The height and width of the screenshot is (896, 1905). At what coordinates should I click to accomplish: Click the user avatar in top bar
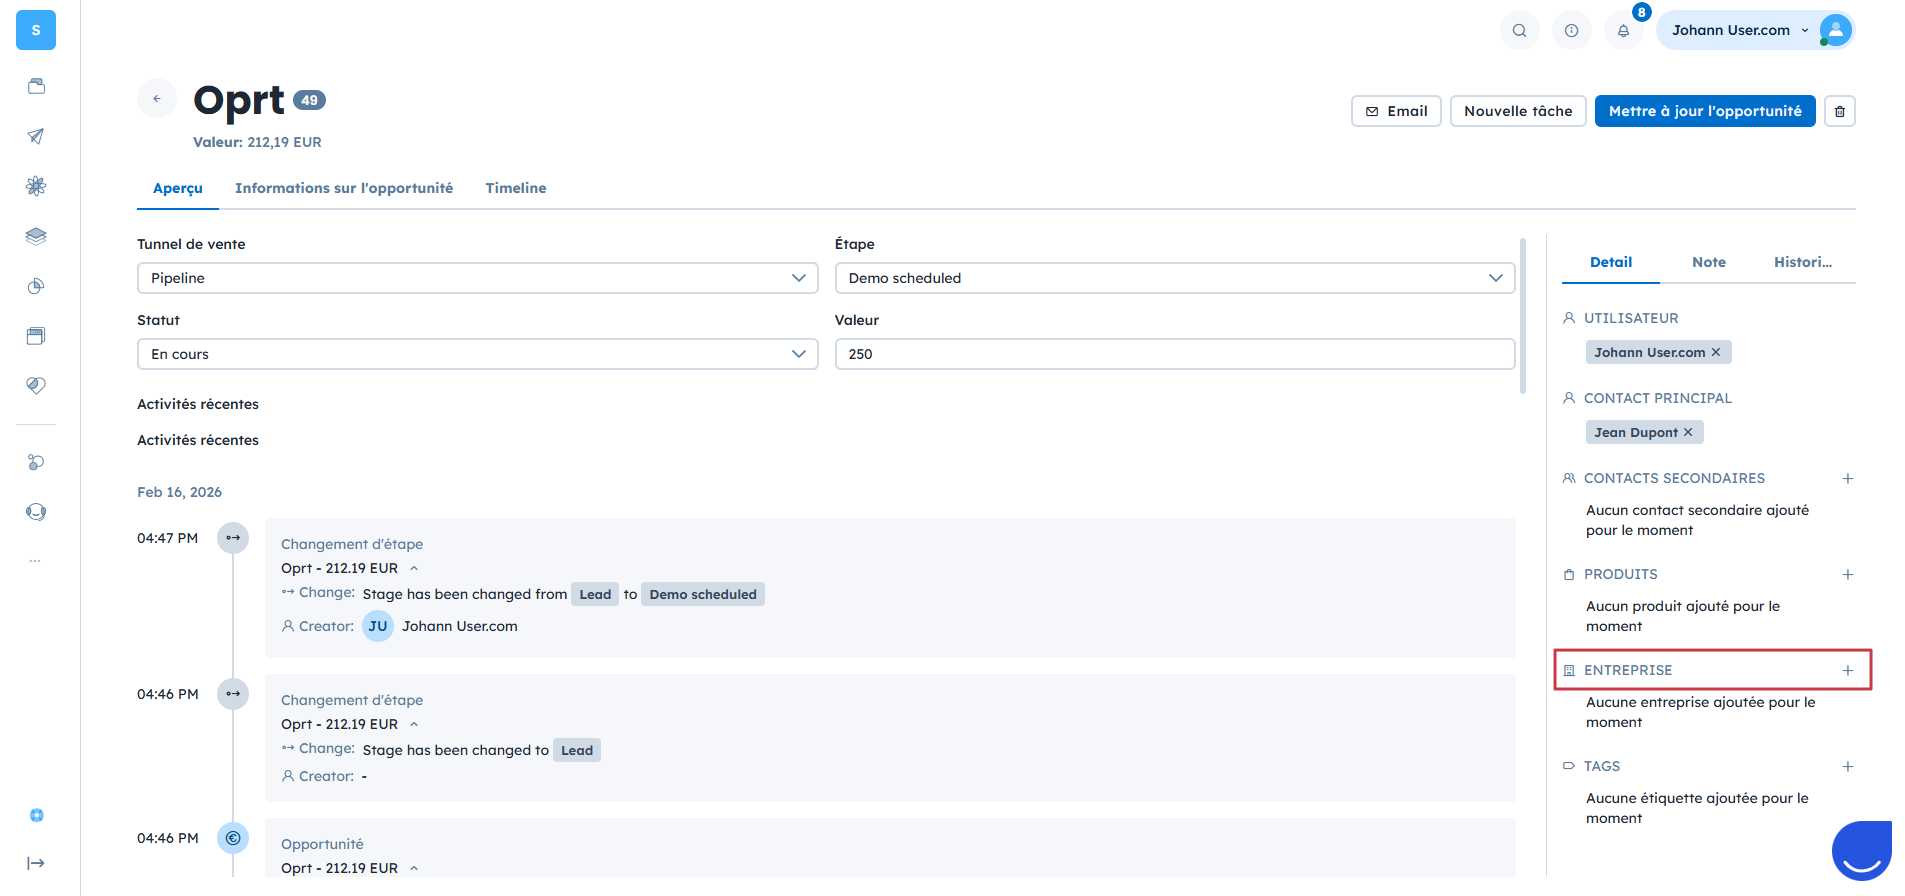coord(1836,30)
